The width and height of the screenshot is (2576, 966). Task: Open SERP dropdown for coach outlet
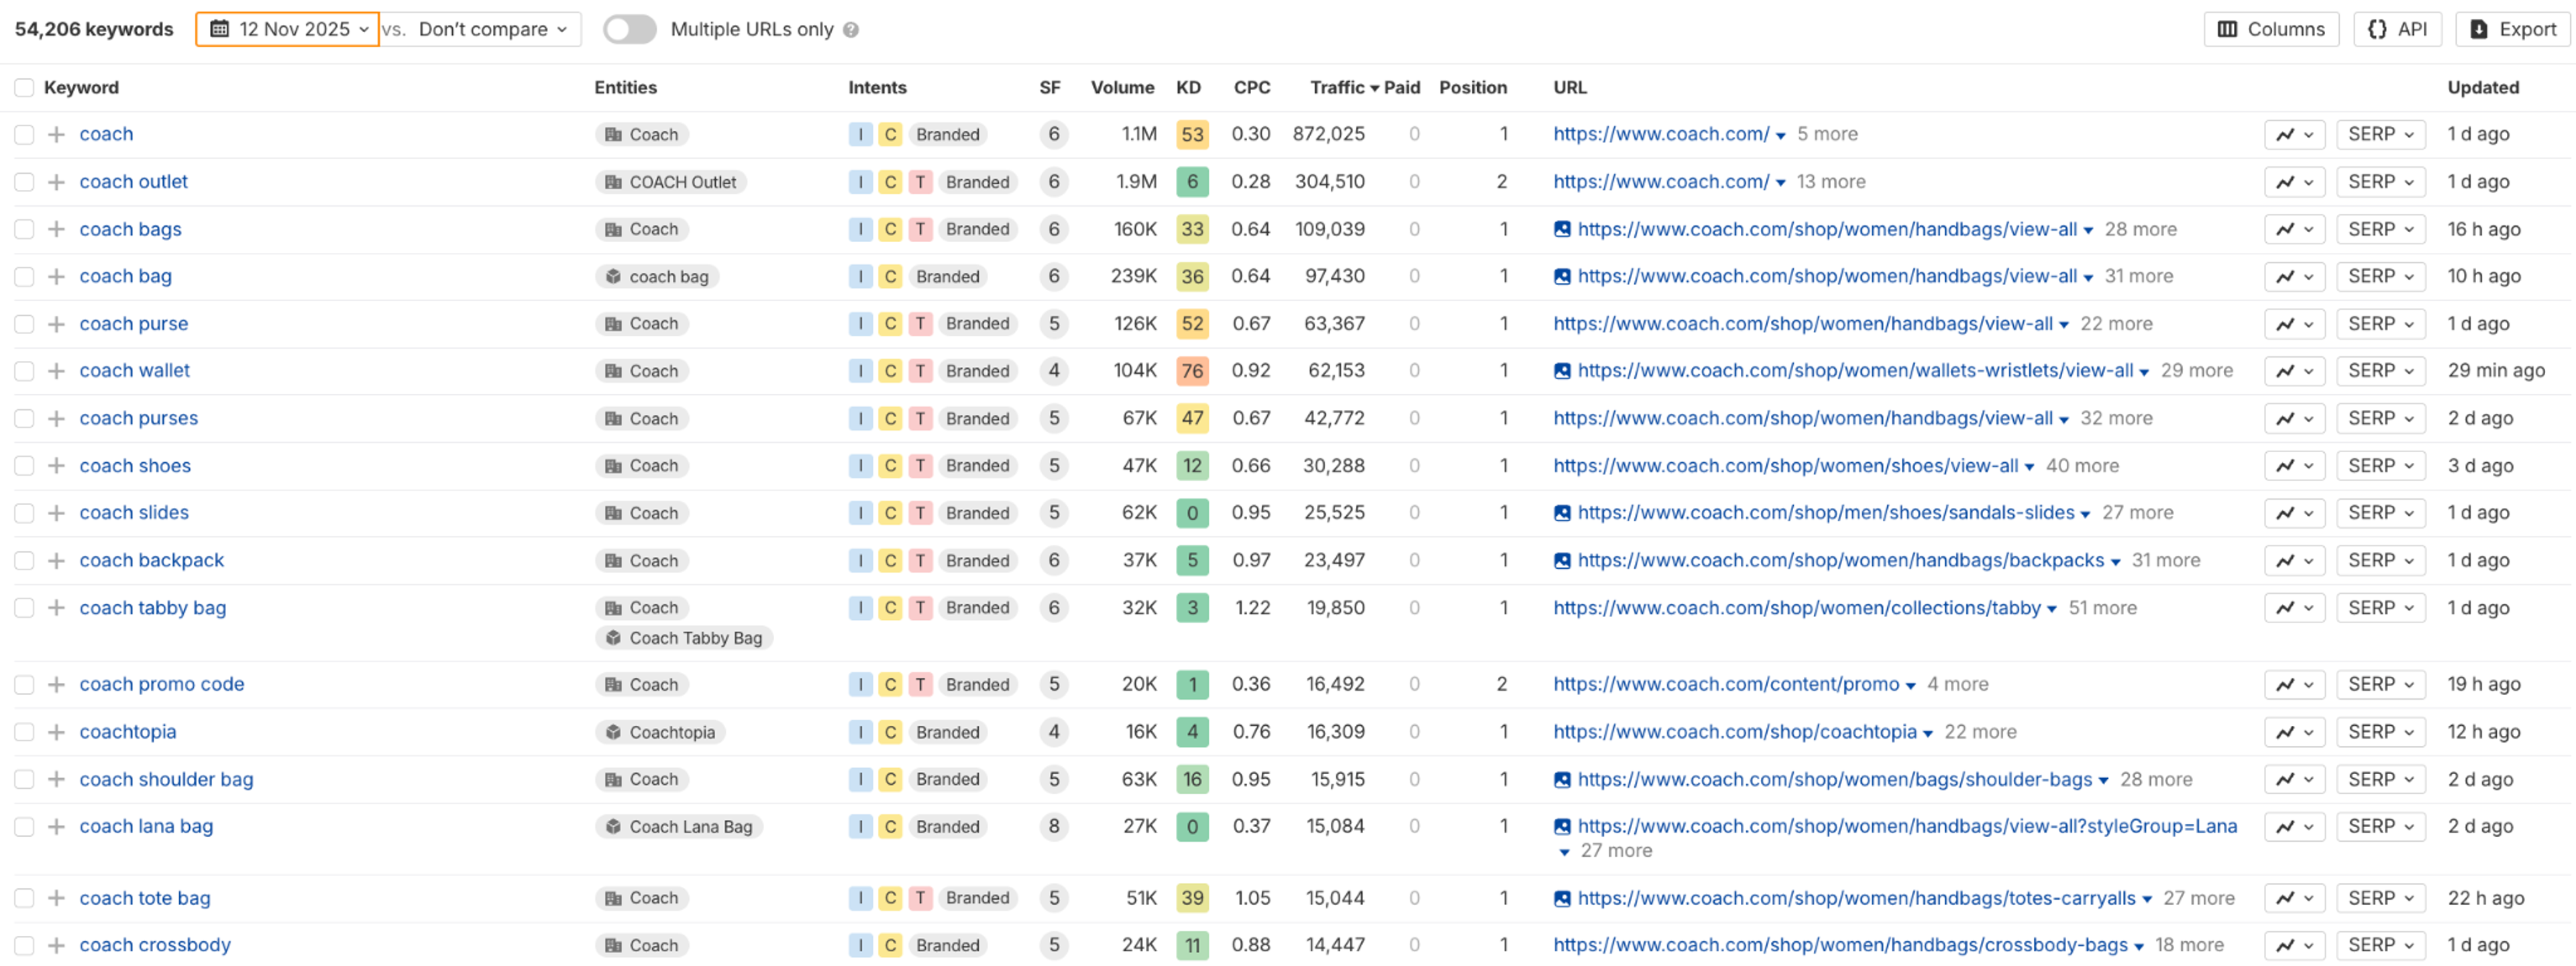coord(2380,182)
